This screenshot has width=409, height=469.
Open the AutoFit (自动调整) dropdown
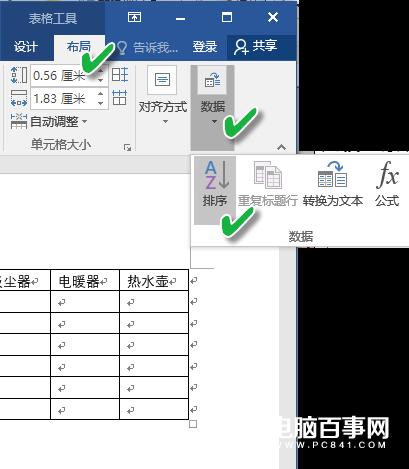[x=49, y=122]
